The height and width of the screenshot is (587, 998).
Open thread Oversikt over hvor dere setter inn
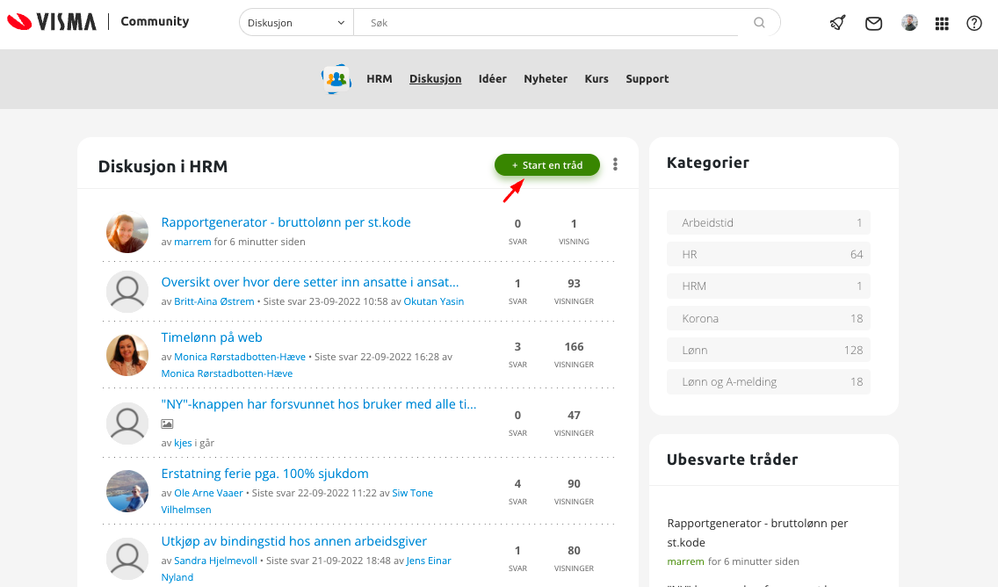click(310, 282)
